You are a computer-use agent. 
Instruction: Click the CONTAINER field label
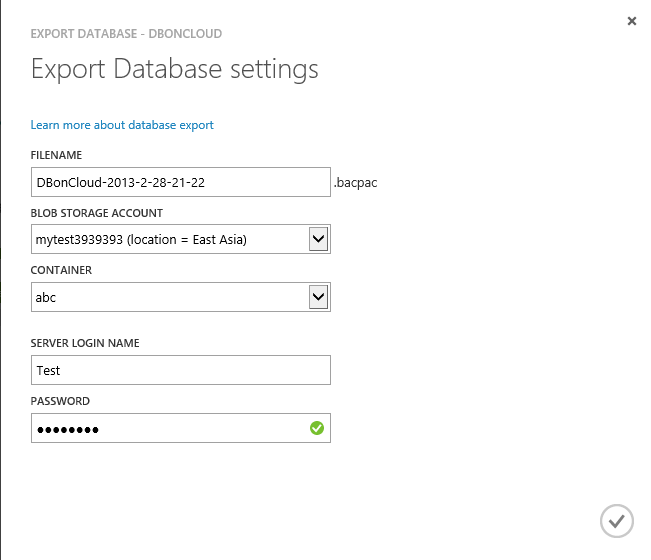click(x=61, y=270)
